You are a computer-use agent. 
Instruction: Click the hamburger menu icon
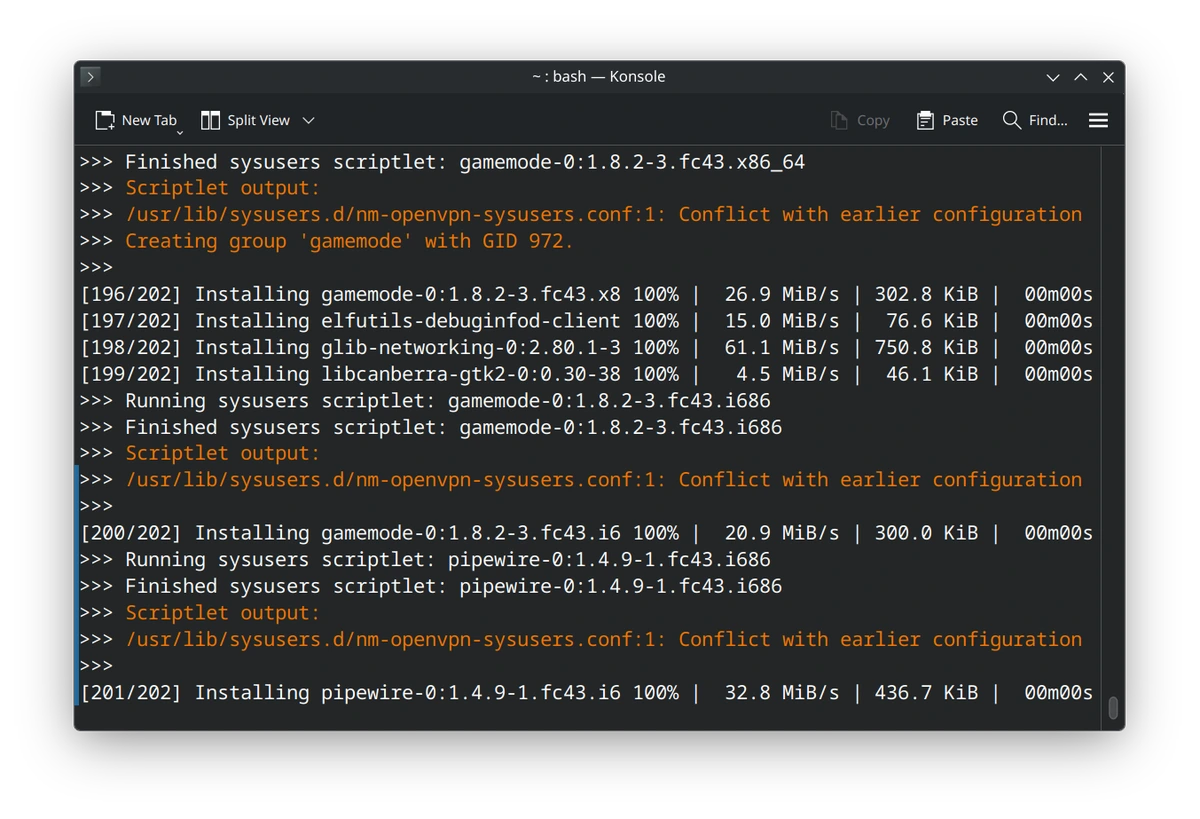point(1098,120)
